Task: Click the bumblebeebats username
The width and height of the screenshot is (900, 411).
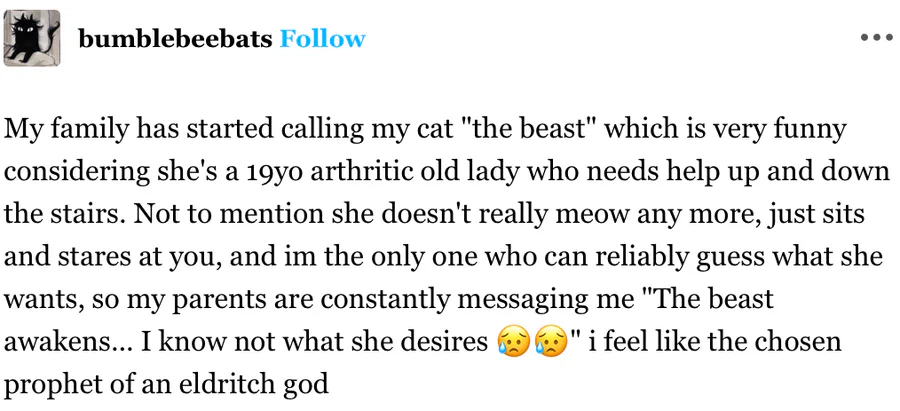Action: pos(176,39)
